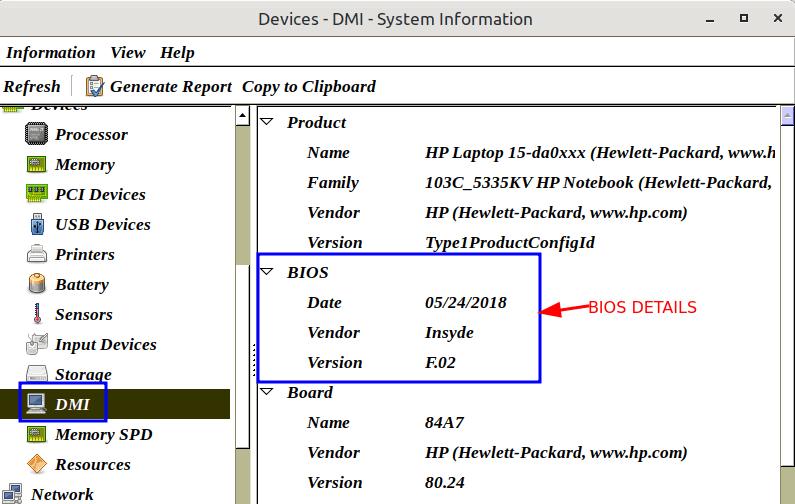The image size is (795, 504).
Task: Open the Help menu
Action: pyautogui.click(x=177, y=53)
